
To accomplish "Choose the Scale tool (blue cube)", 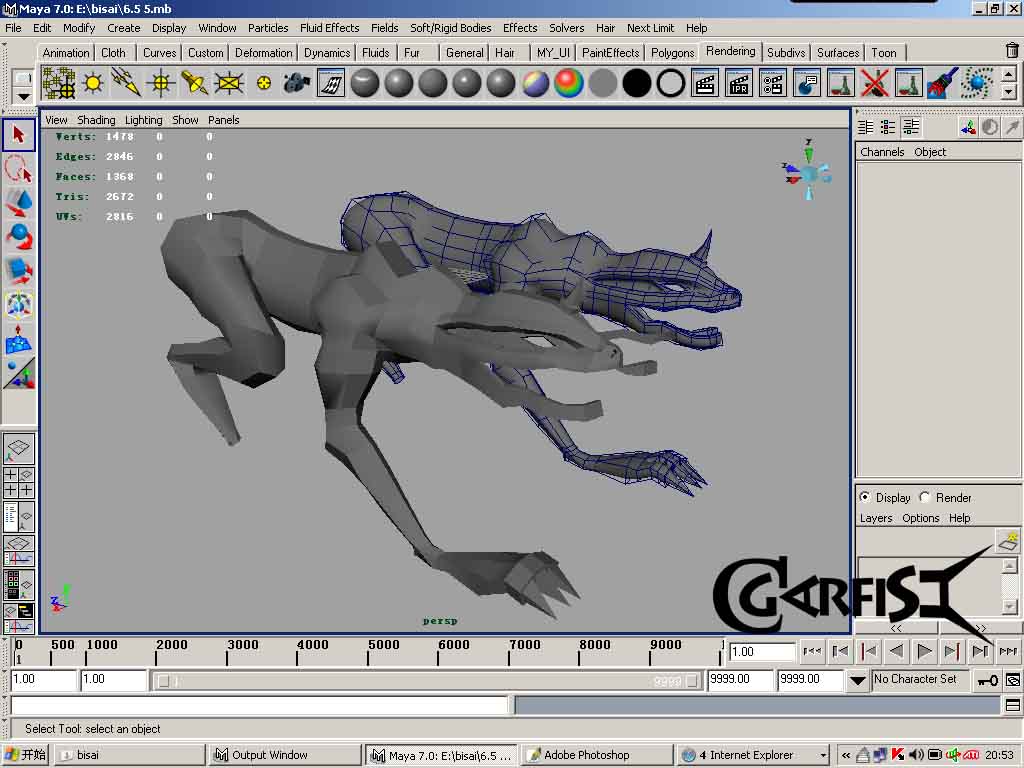I will (x=18, y=270).
